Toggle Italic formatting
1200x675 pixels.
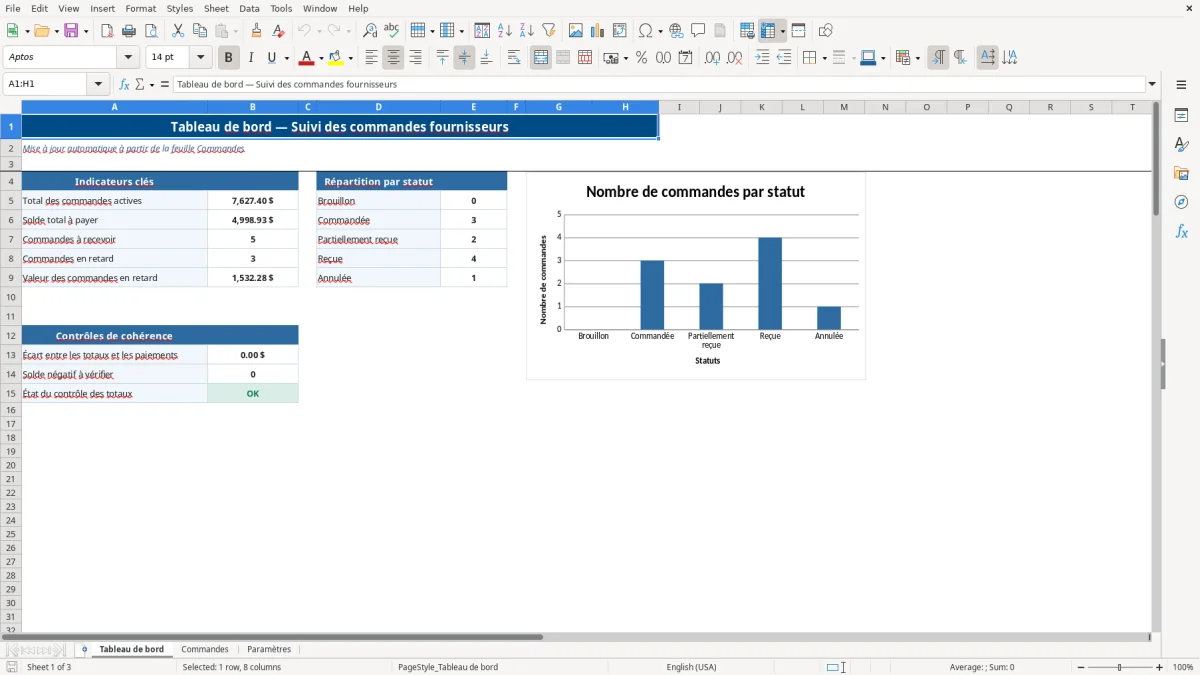click(x=250, y=58)
